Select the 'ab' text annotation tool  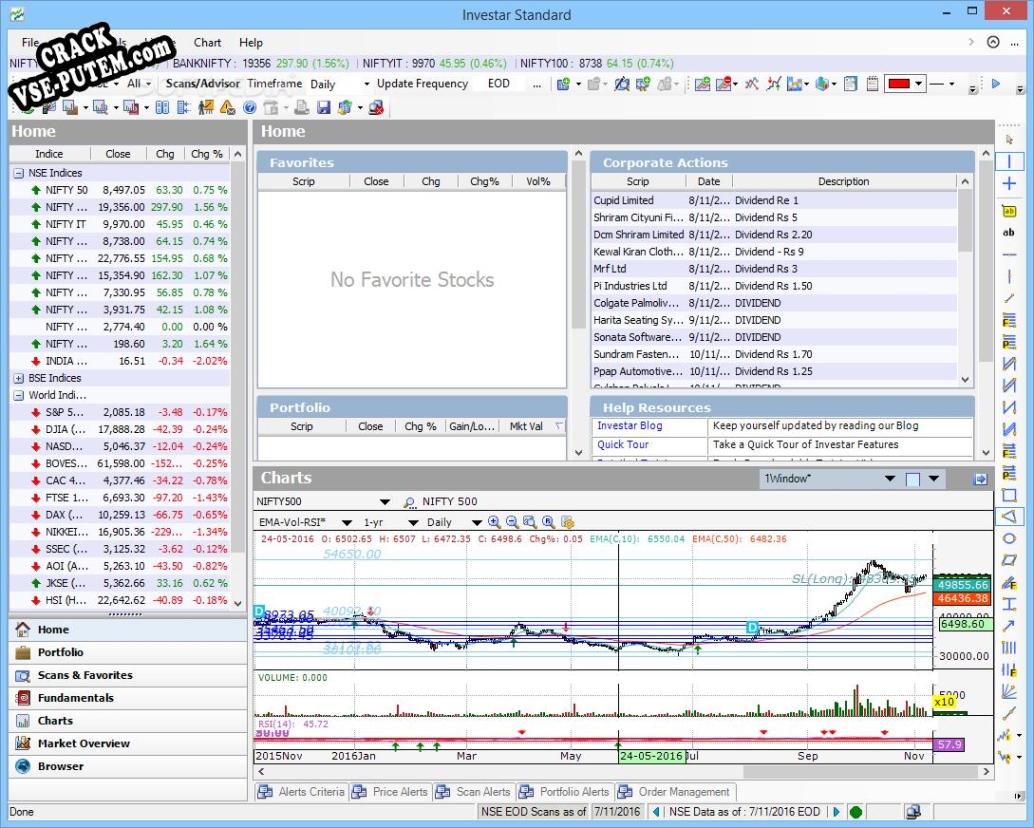tap(1009, 232)
